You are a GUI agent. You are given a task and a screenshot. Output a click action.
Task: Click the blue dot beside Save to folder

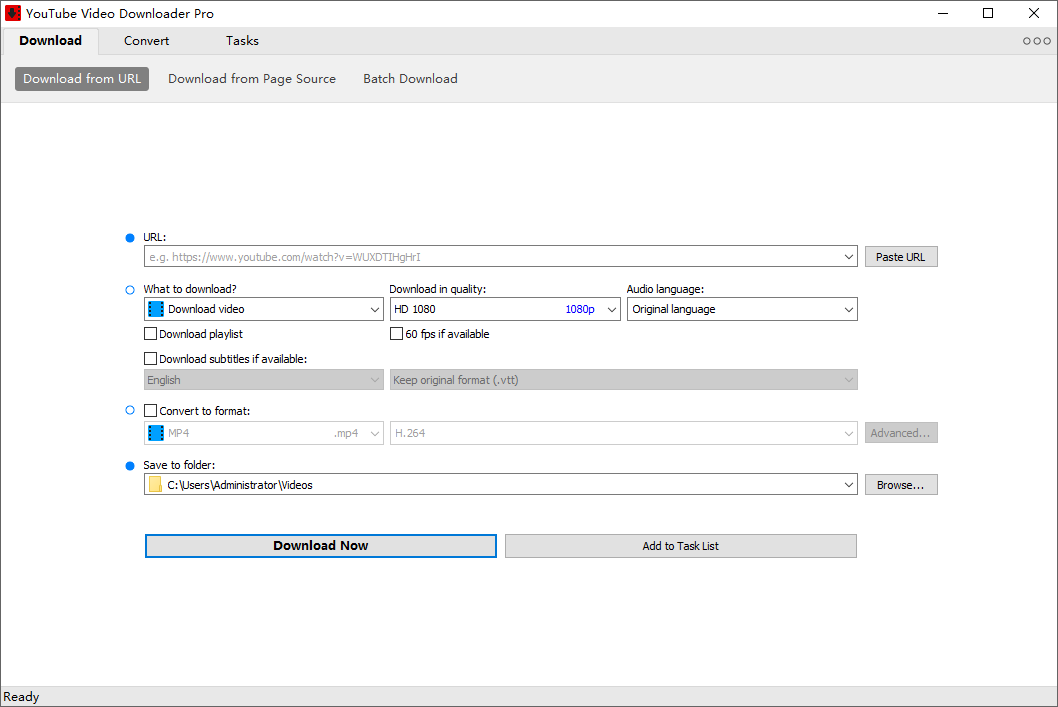click(x=130, y=465)
